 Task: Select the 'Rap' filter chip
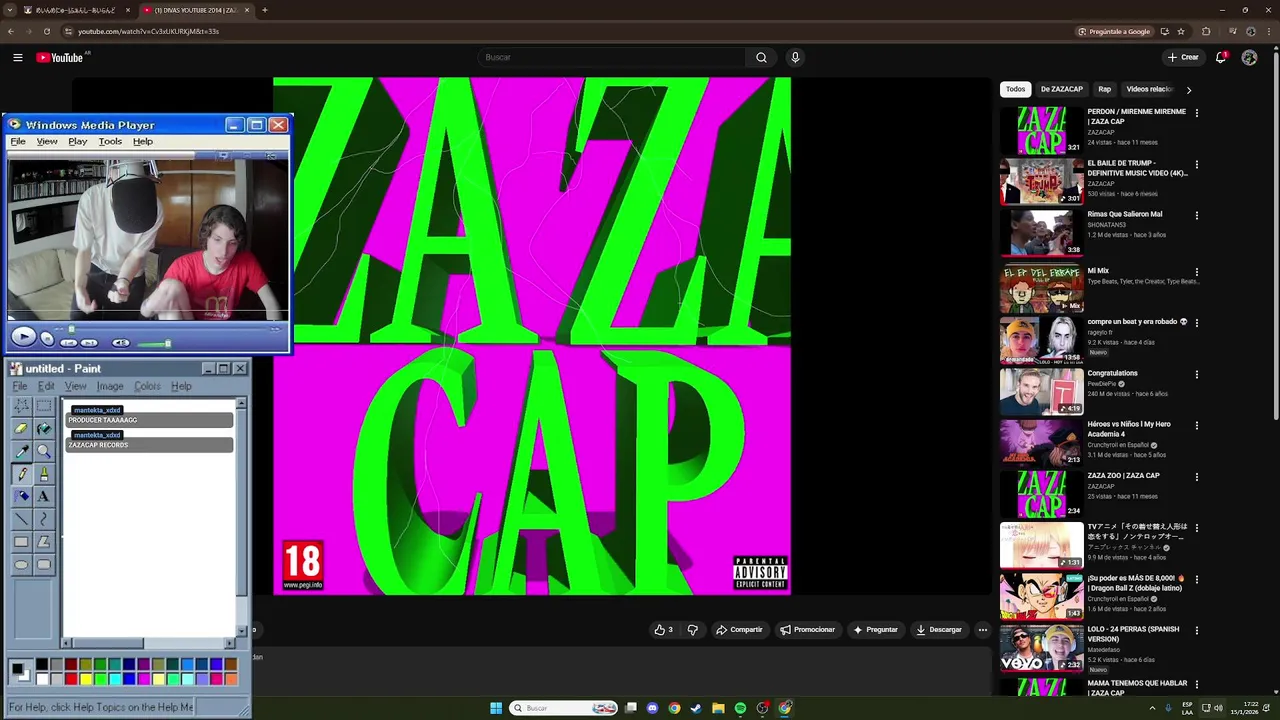tap(1104, 89)
